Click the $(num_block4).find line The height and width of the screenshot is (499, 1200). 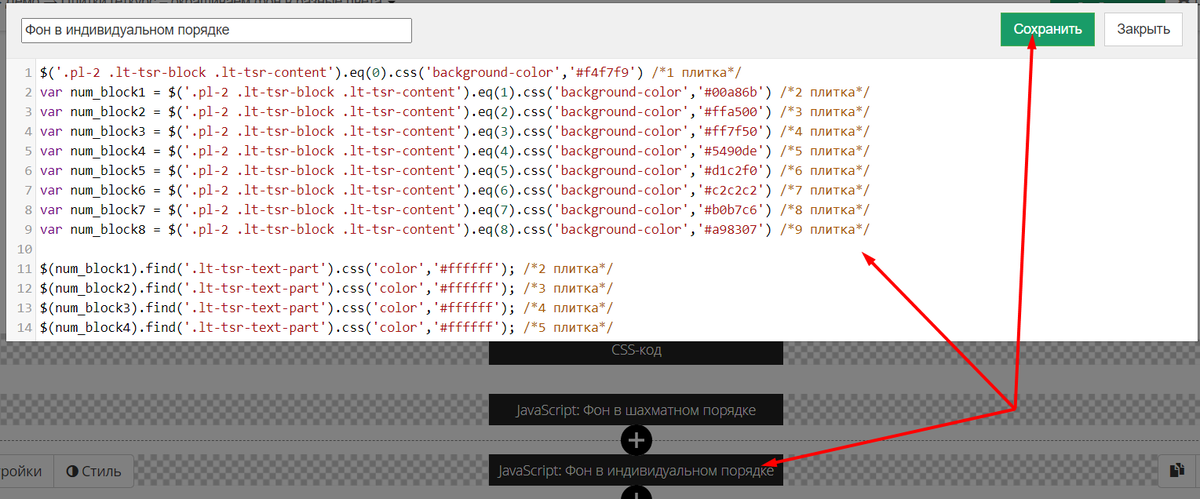tap(327, 328)
